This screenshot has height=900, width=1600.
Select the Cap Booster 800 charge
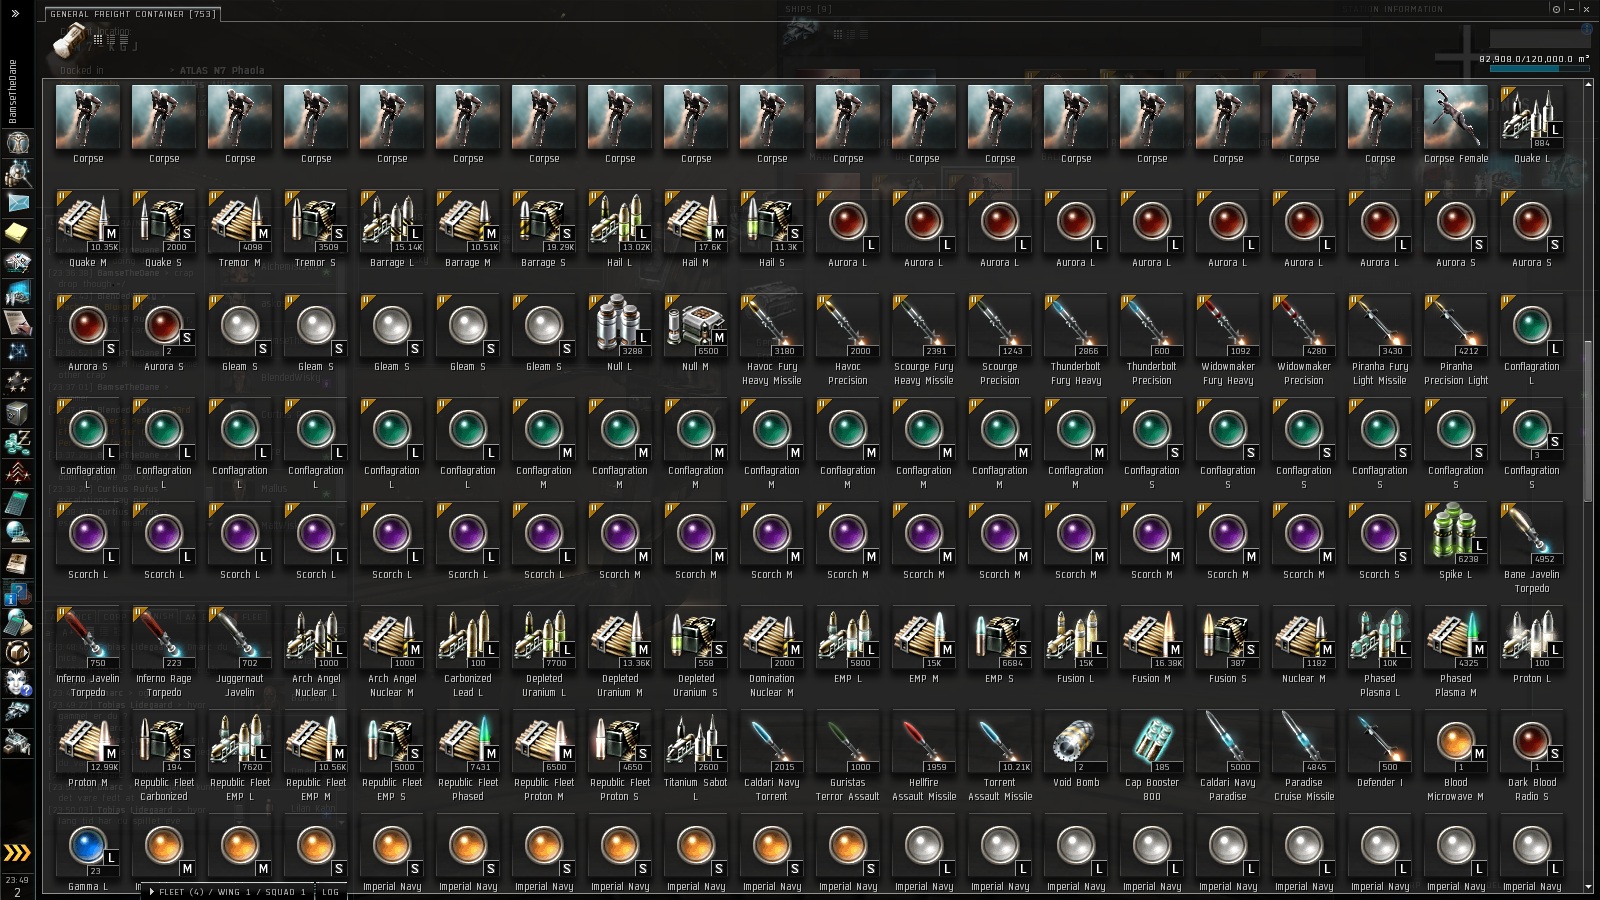[x=1151, y=741]
